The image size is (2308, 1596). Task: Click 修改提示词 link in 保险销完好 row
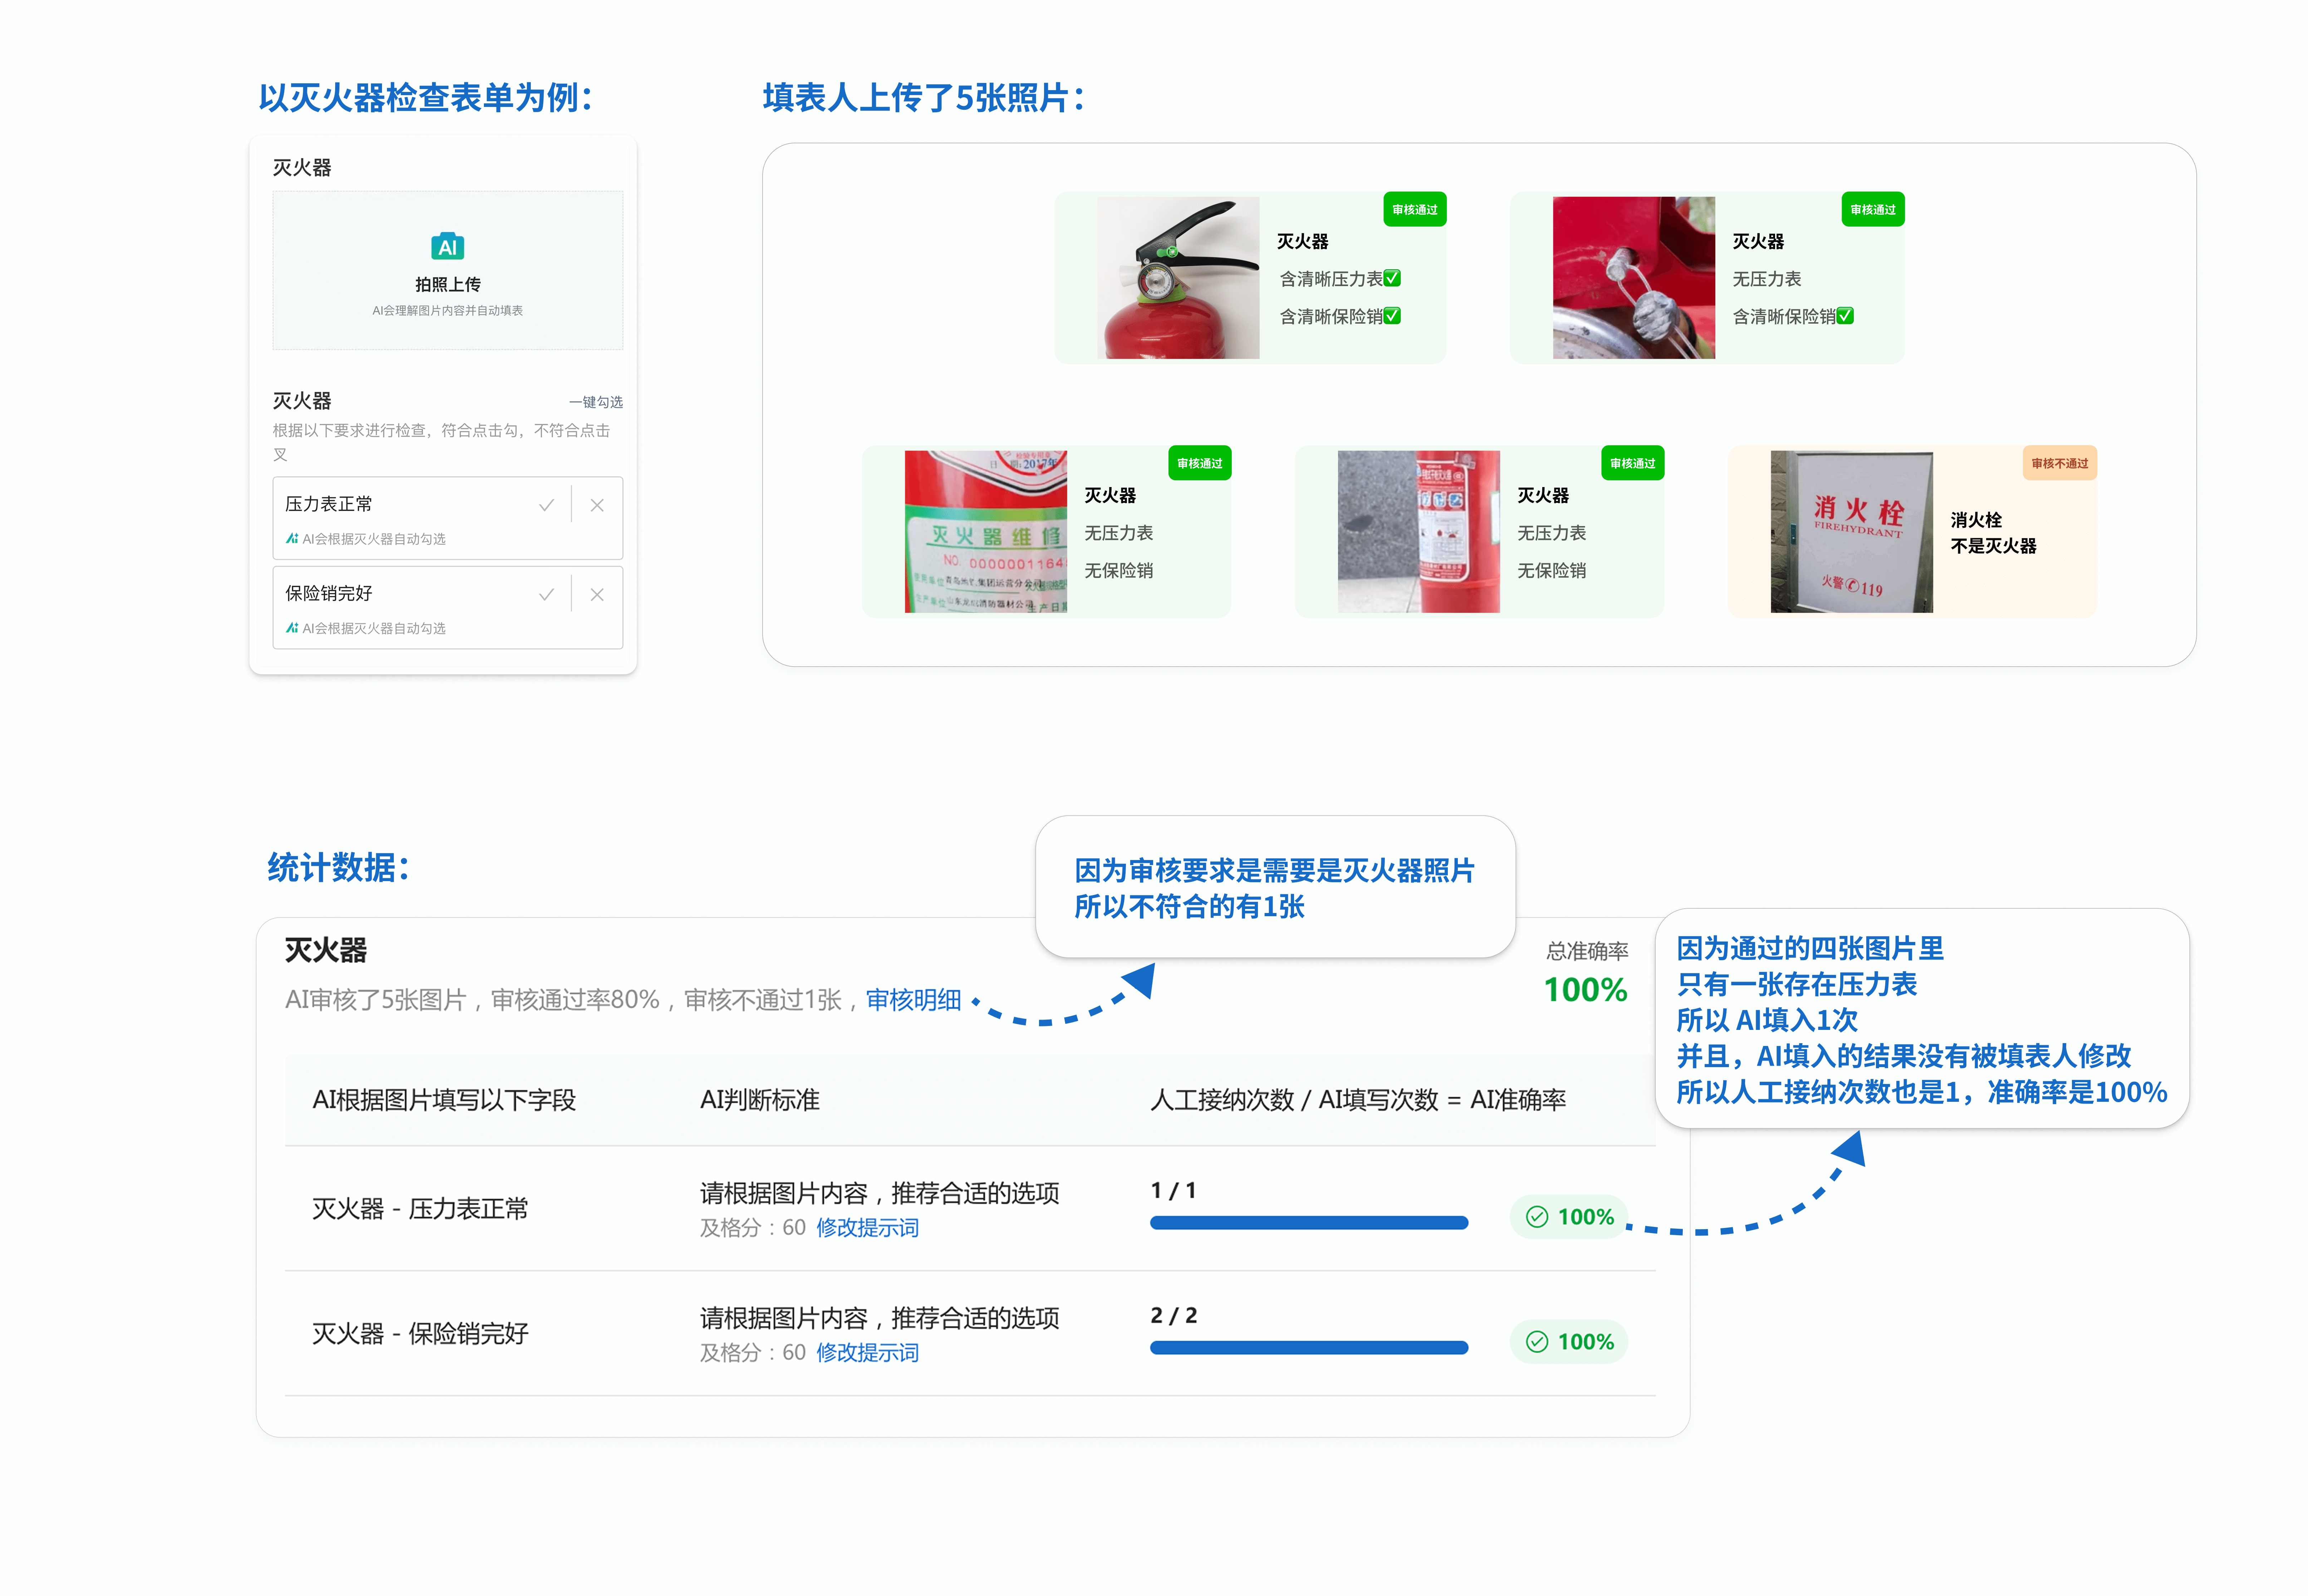867,1353
